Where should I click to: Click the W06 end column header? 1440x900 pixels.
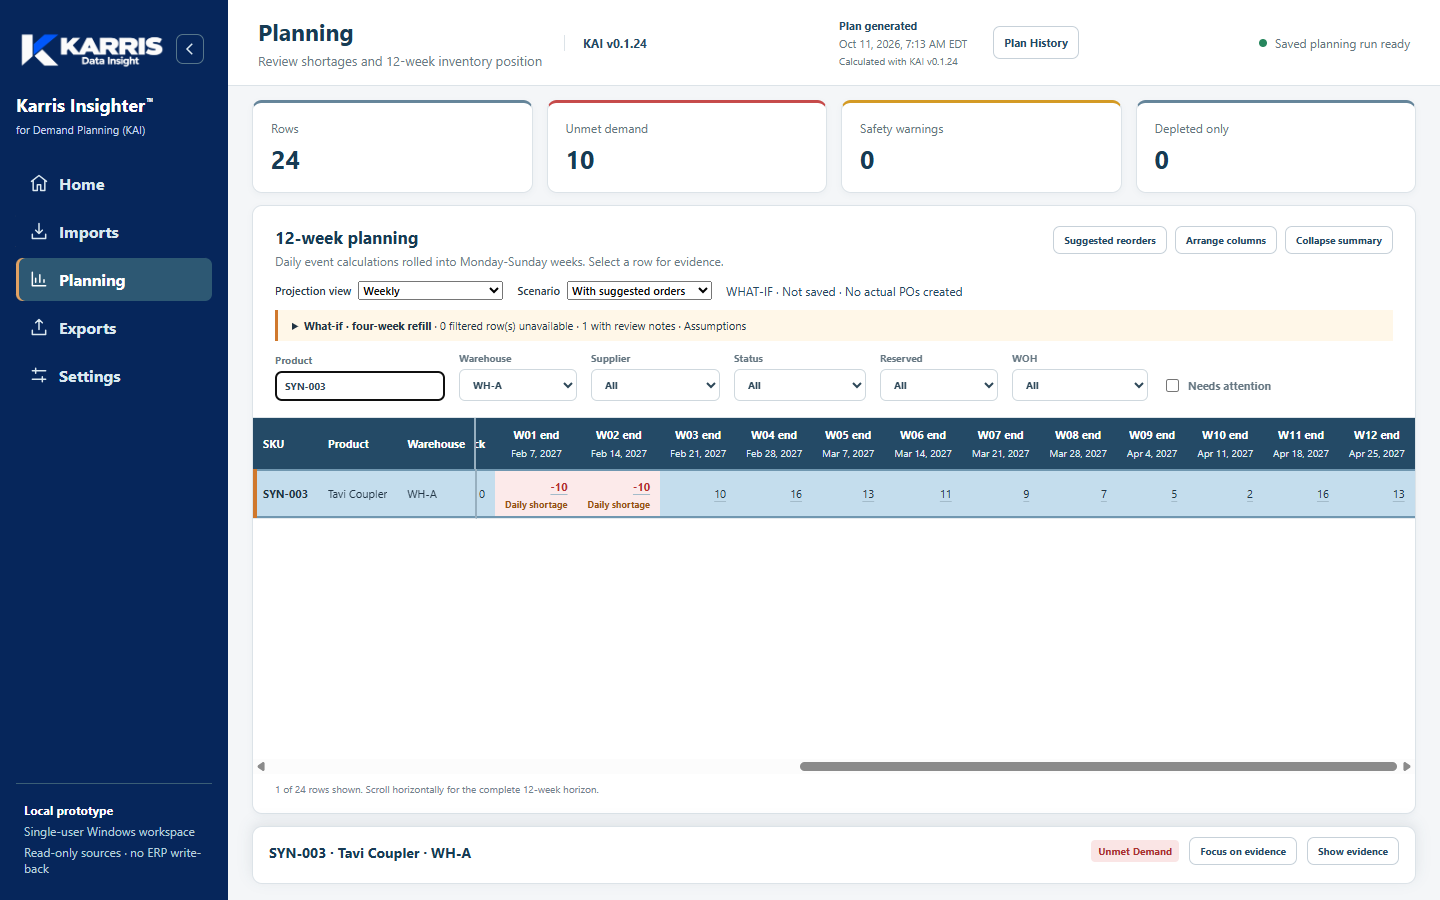923,444
